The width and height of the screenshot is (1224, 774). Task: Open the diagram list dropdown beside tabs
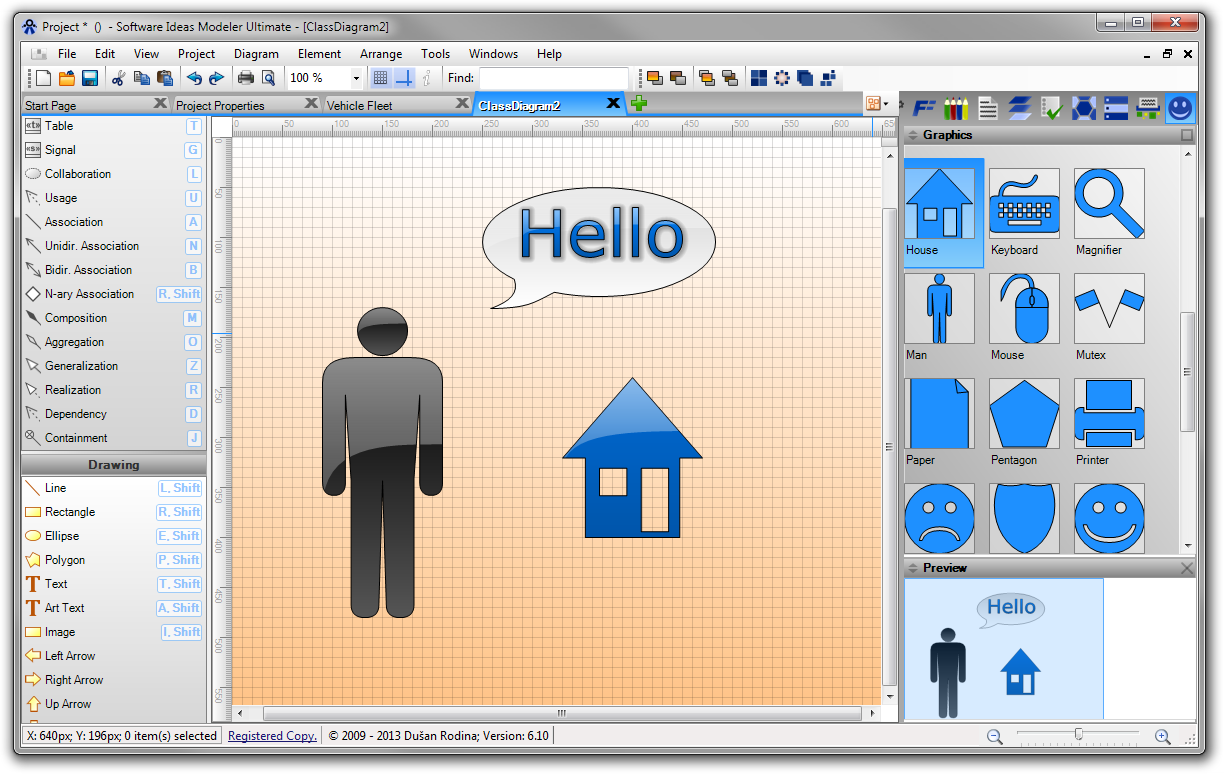coord(877,104)
